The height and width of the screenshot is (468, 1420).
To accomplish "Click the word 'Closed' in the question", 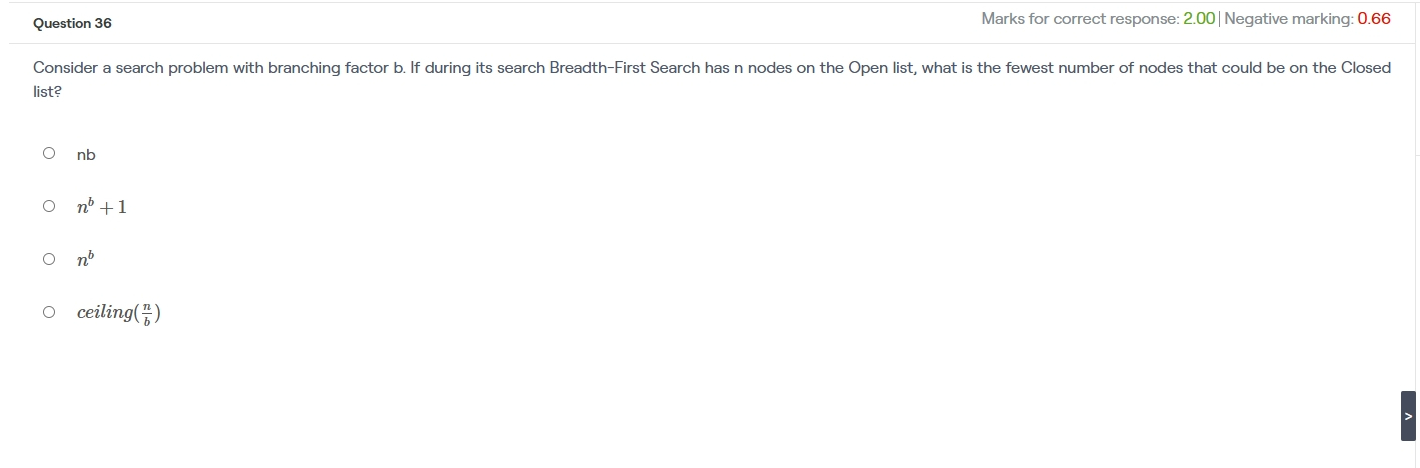I will coord(1366,68).
